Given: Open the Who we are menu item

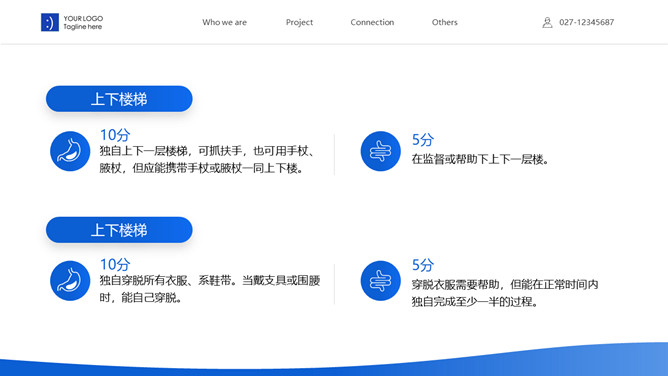Looking at the screenshot, I should click(x=225, y=22).
